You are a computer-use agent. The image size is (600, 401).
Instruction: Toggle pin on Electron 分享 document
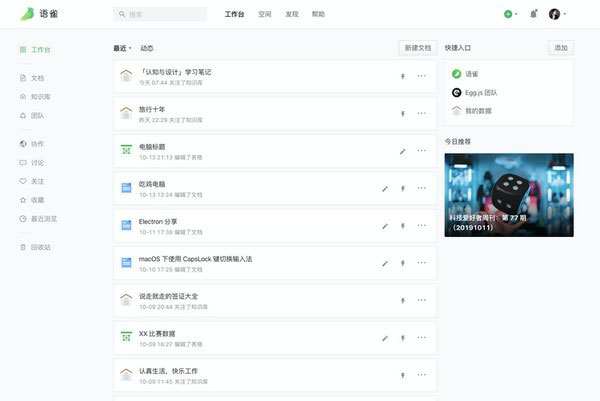pyautogui.click(x=402, y=226)
